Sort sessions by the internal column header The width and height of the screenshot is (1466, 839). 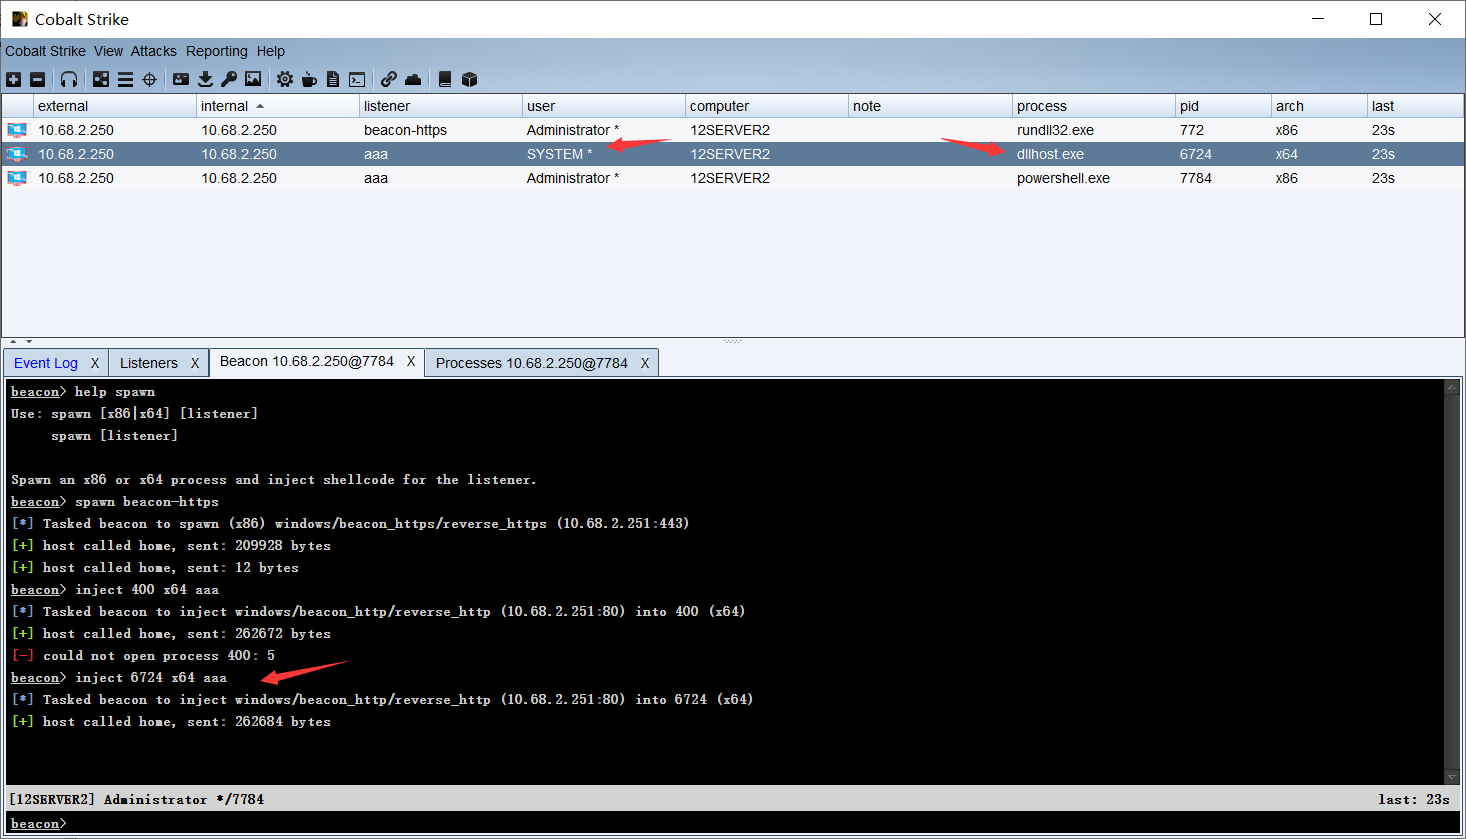[x=278, y=106]
